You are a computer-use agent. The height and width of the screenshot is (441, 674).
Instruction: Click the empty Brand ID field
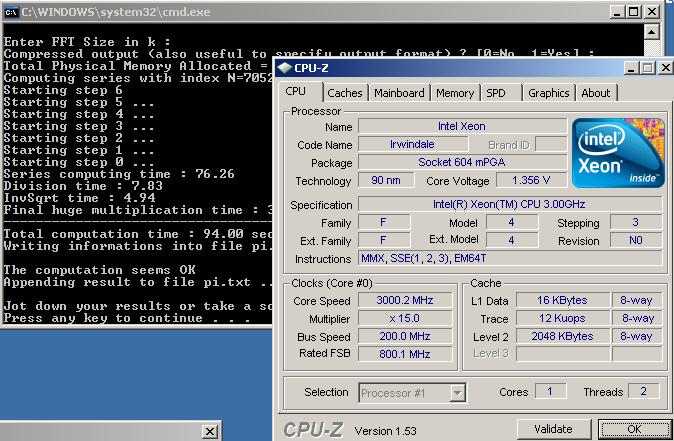tap(551, 144)
